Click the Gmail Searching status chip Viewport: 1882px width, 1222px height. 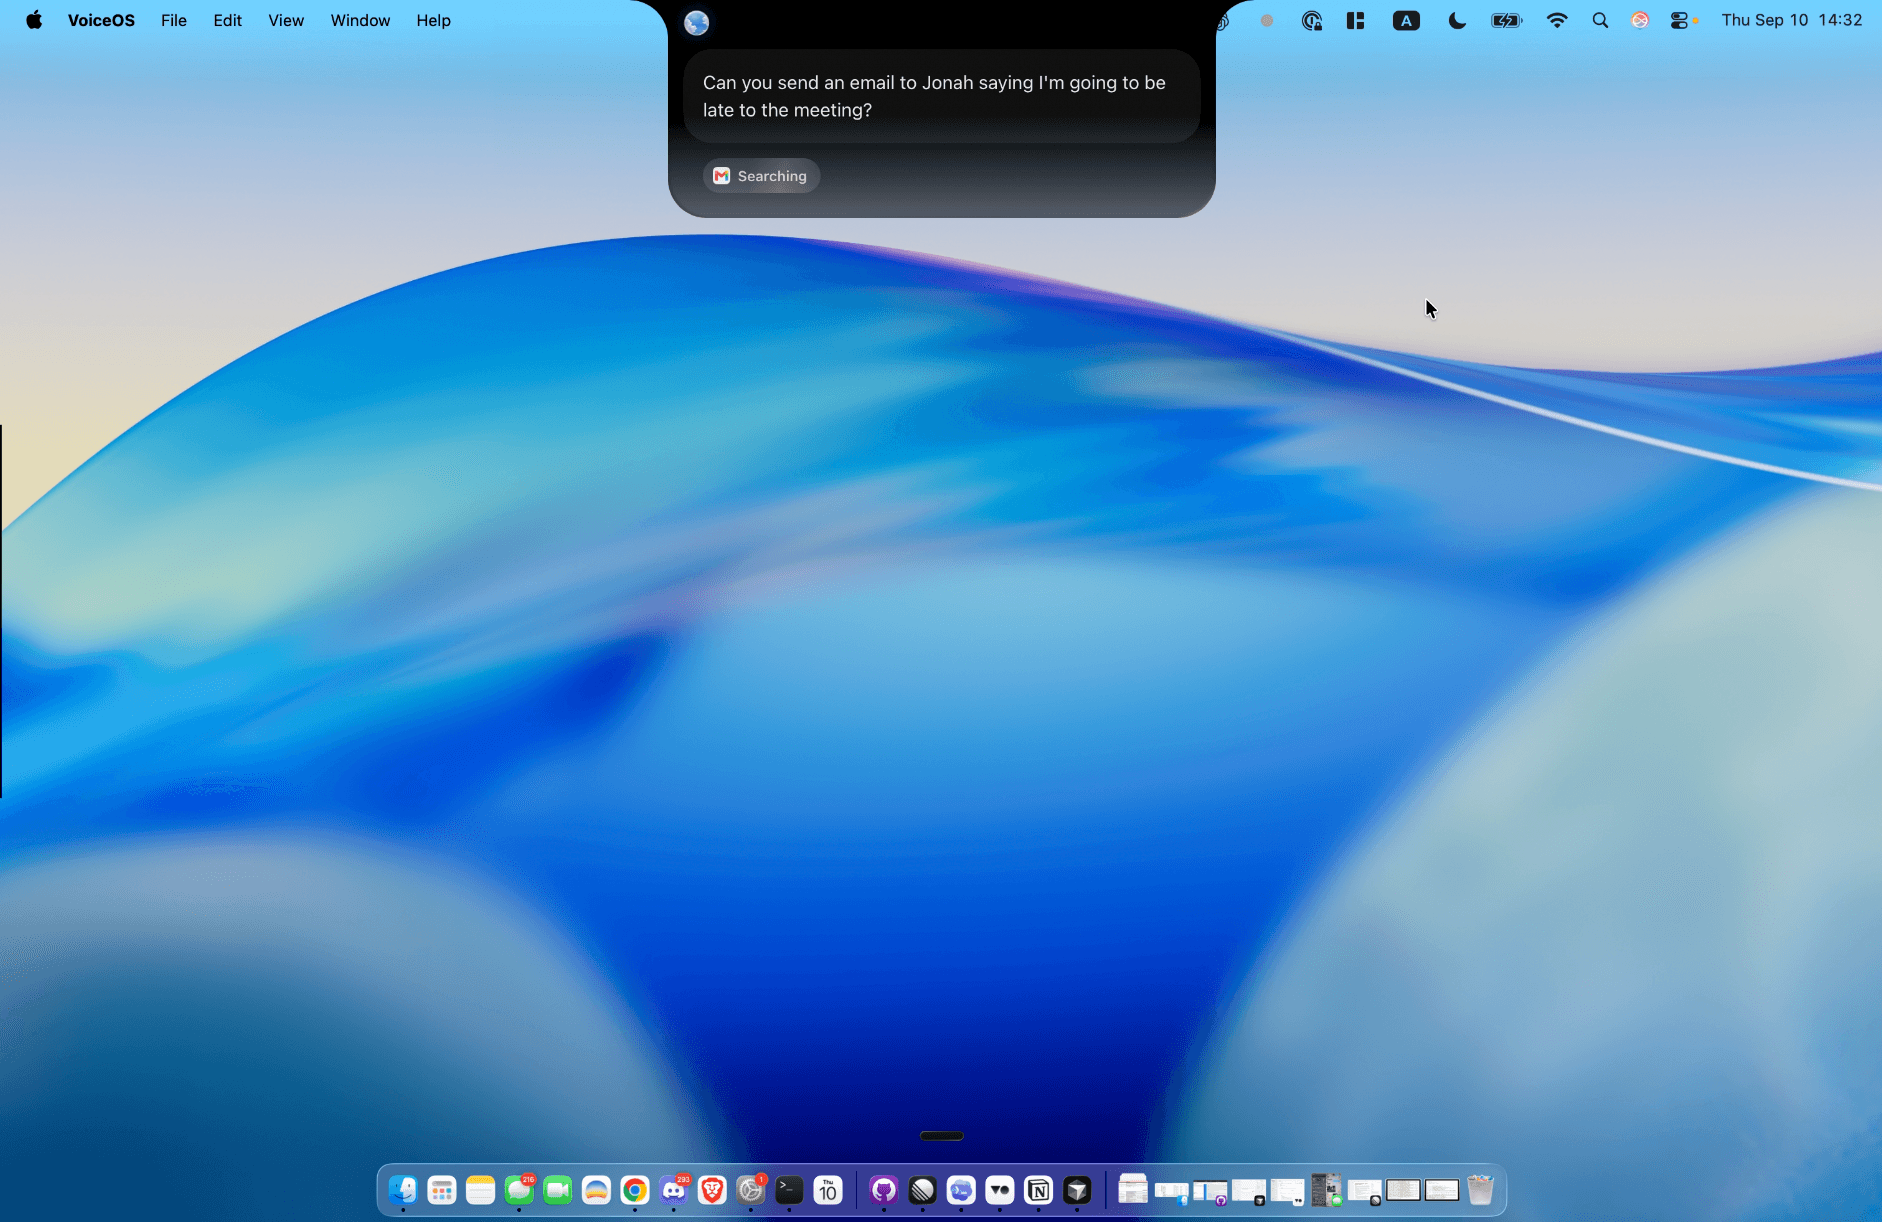761,176
